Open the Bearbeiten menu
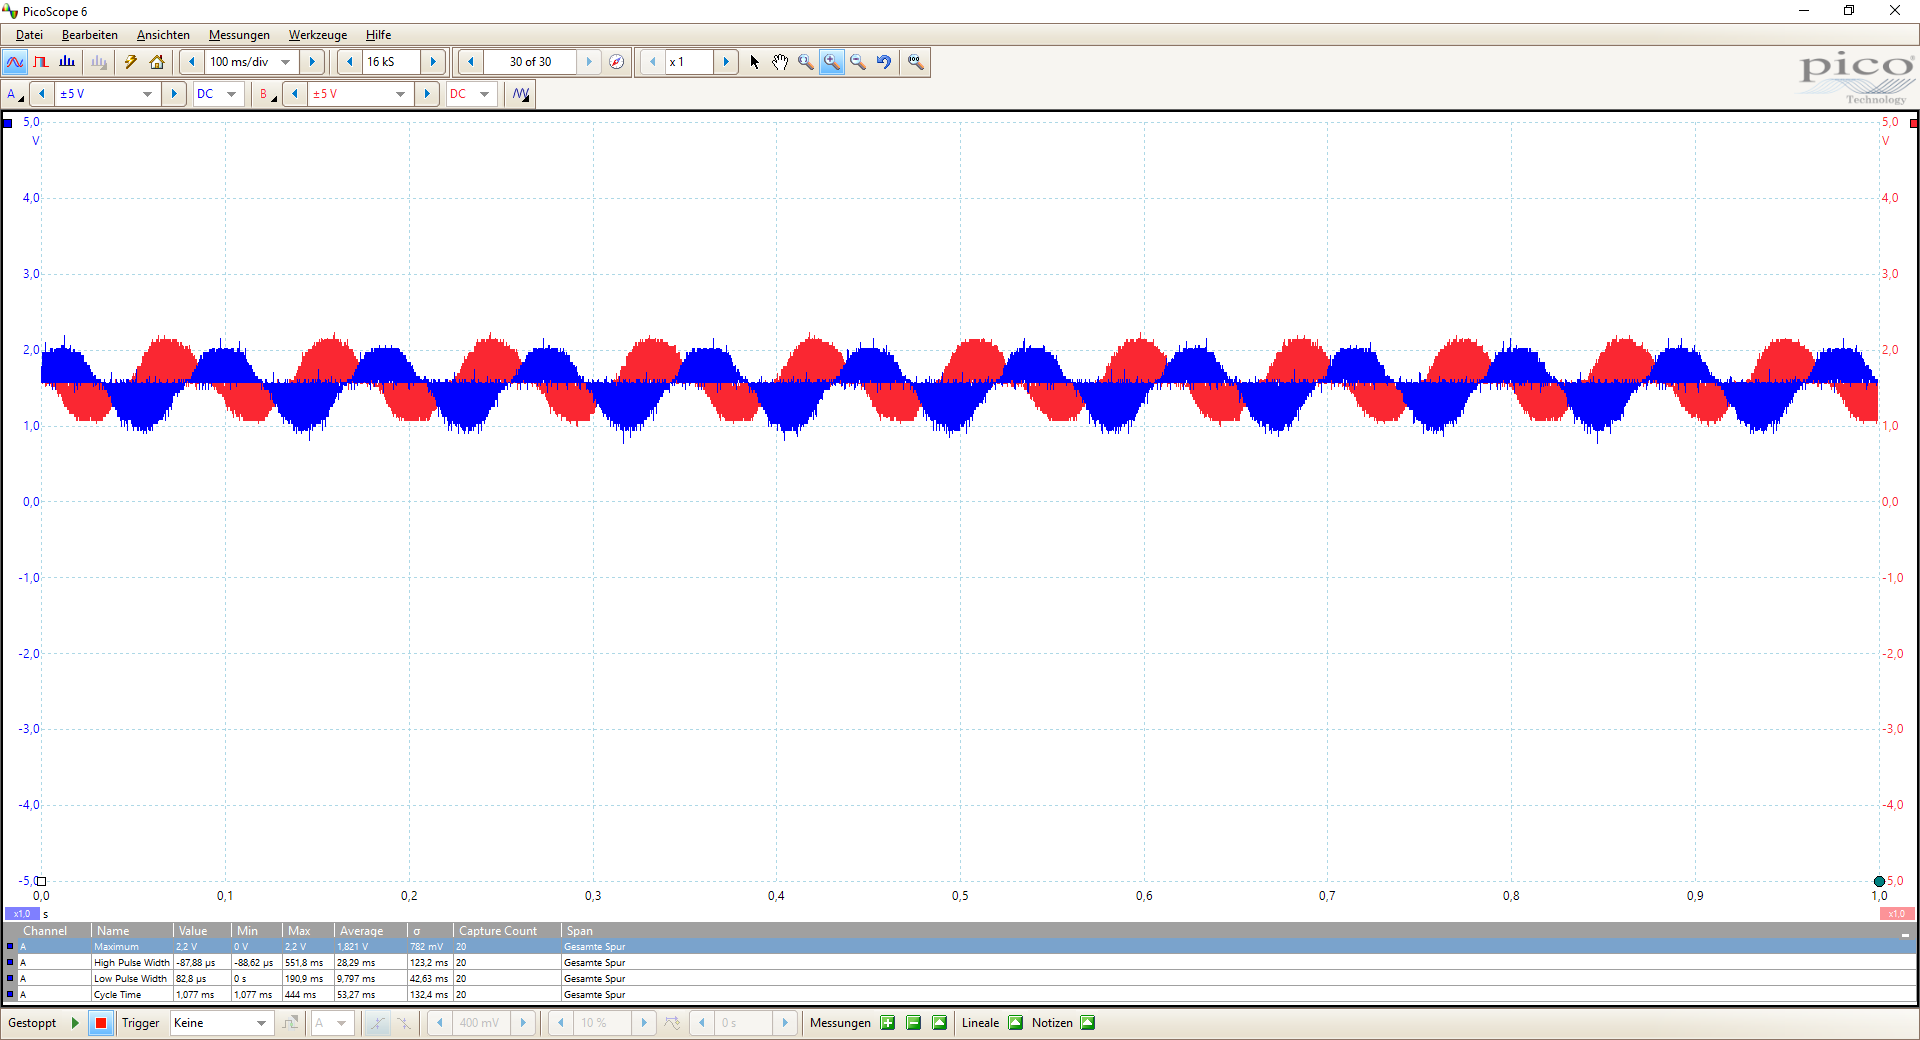Image resolution: width=1920 pixels, height=1040 pixels. pyautogui.click(x=90, y=35)
